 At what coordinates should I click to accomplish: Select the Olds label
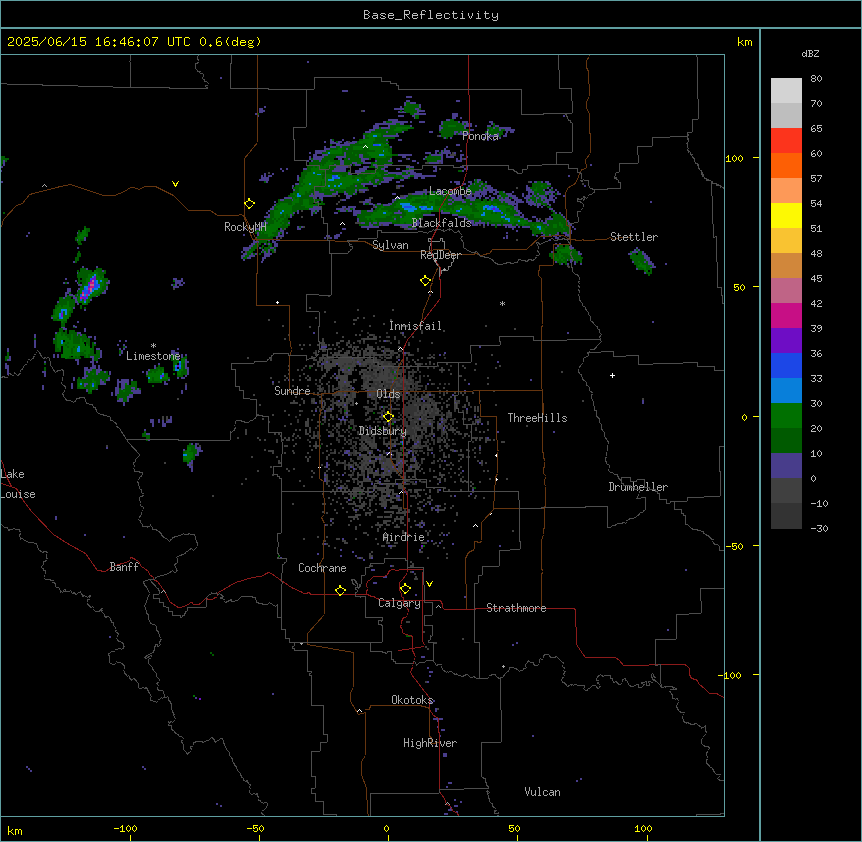pyautogui.click(x=388, y=394)
